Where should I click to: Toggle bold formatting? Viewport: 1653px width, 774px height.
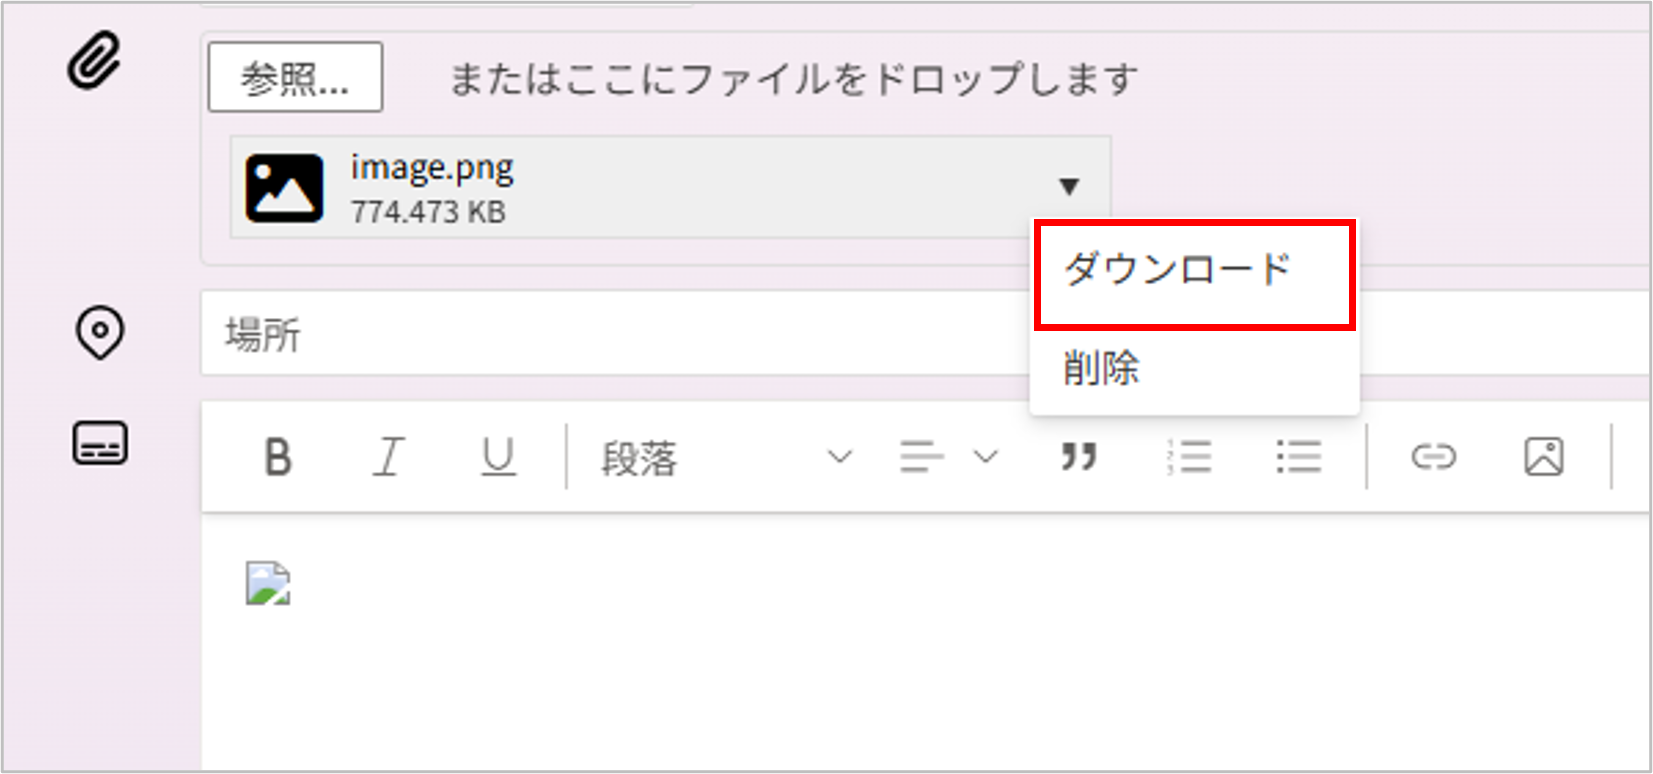pos(278,458)
